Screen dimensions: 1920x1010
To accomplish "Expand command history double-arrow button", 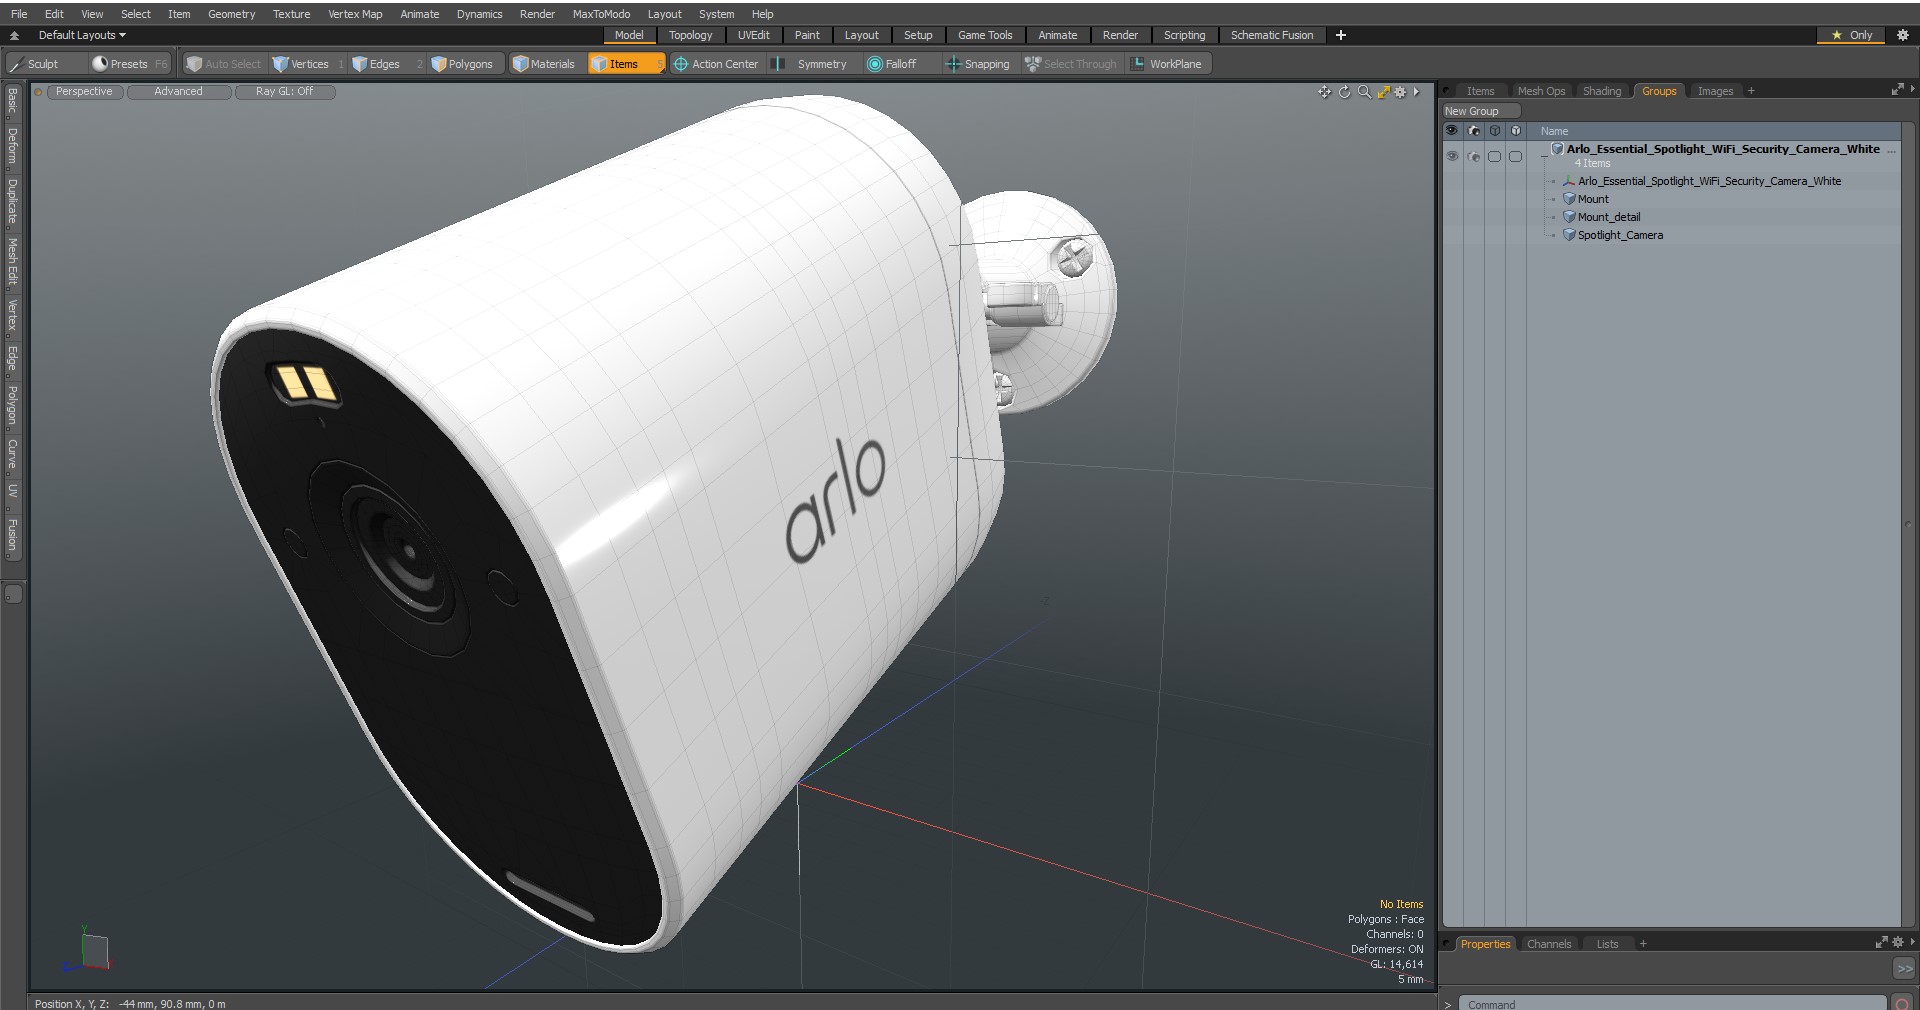I will pyautogui.click(x=1904, y=968).
